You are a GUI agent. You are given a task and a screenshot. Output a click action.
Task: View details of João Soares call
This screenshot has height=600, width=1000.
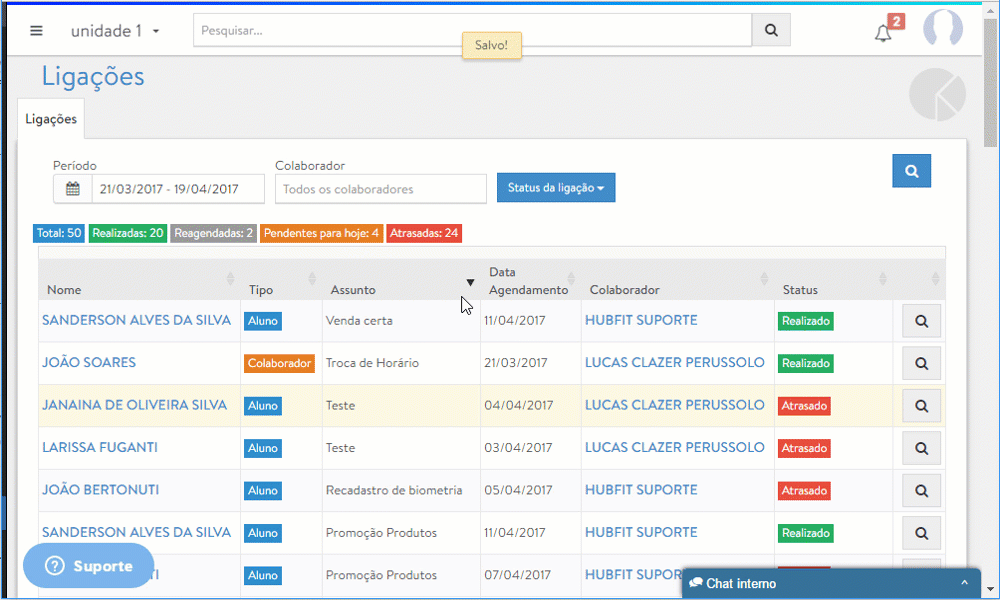921,364
